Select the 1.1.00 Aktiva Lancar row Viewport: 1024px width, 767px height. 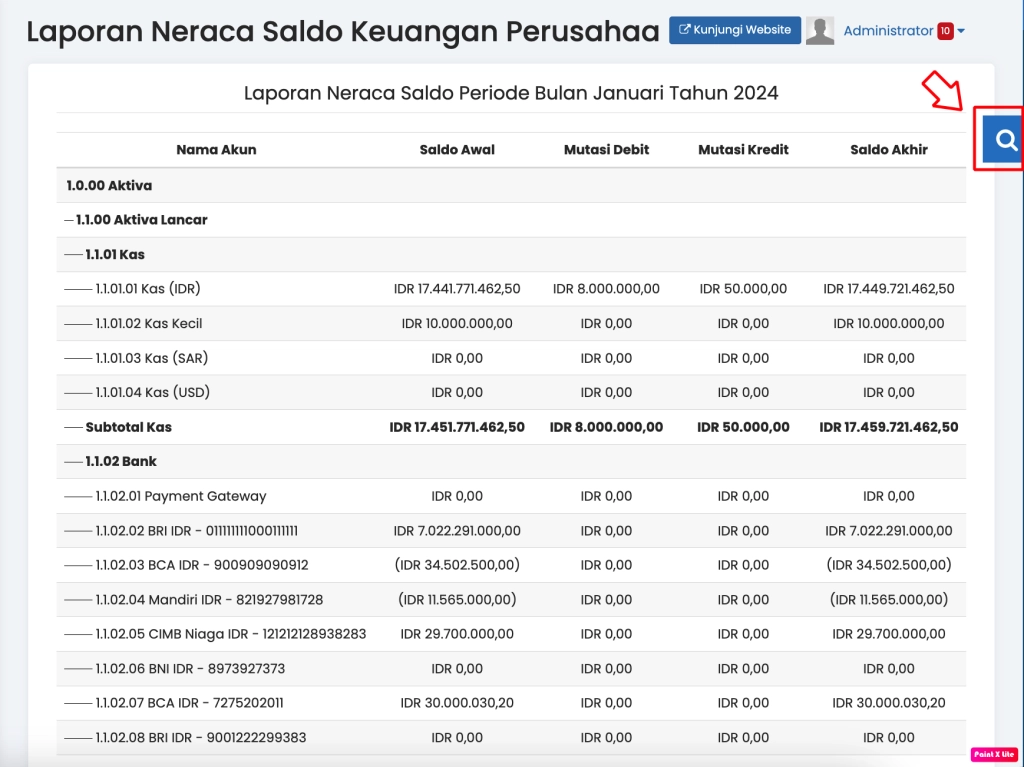tap(141, 220)
